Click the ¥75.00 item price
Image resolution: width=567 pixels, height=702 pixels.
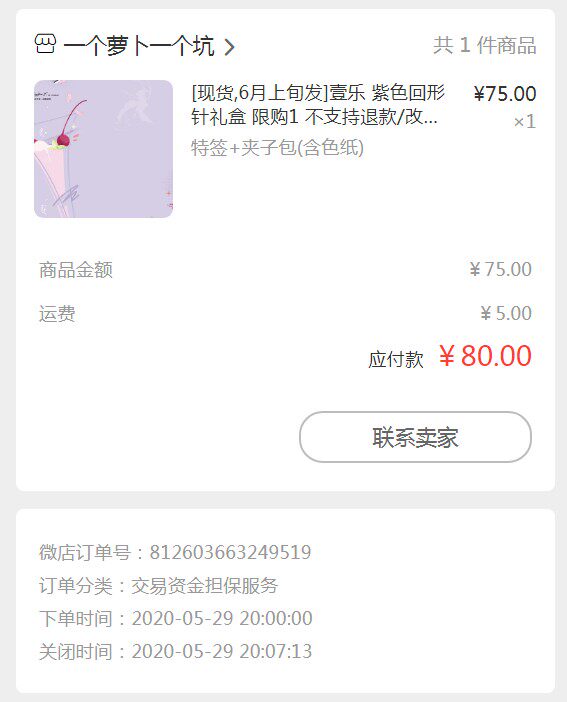505,94
